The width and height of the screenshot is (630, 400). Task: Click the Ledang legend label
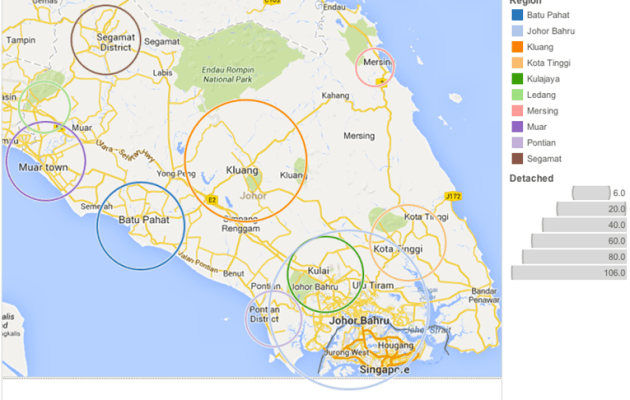[x=541, y=95]
